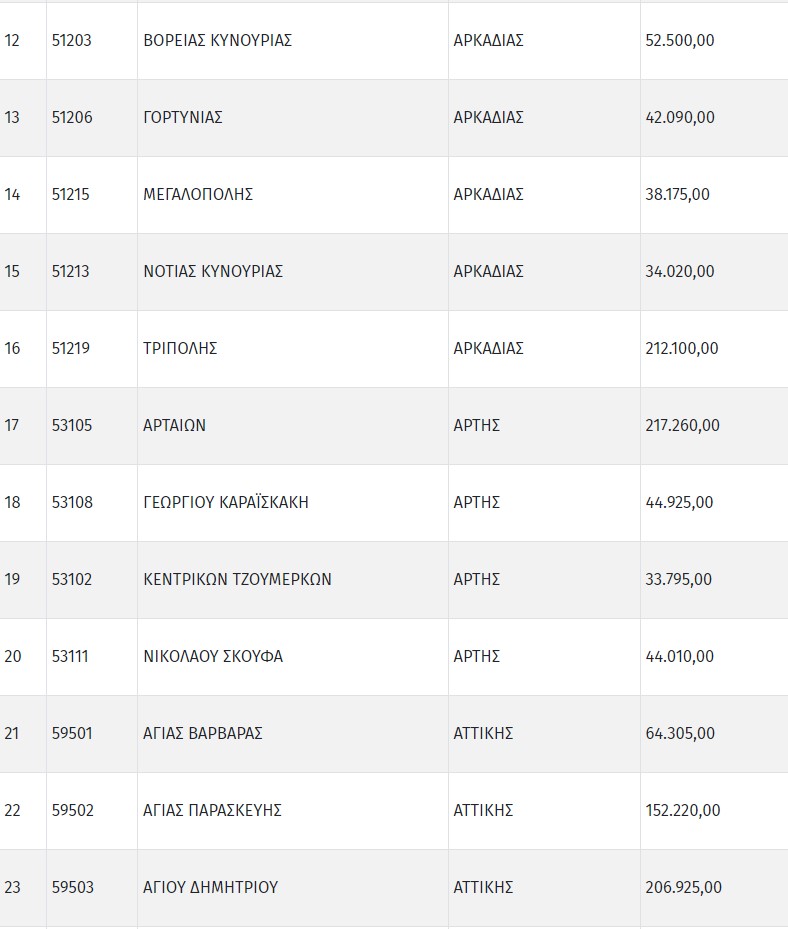Select ΑΓΙΑΣ ΠΑΡΑΣΚΕΥΗΣ in the table
788x929 pixels.
pos(212,811)
